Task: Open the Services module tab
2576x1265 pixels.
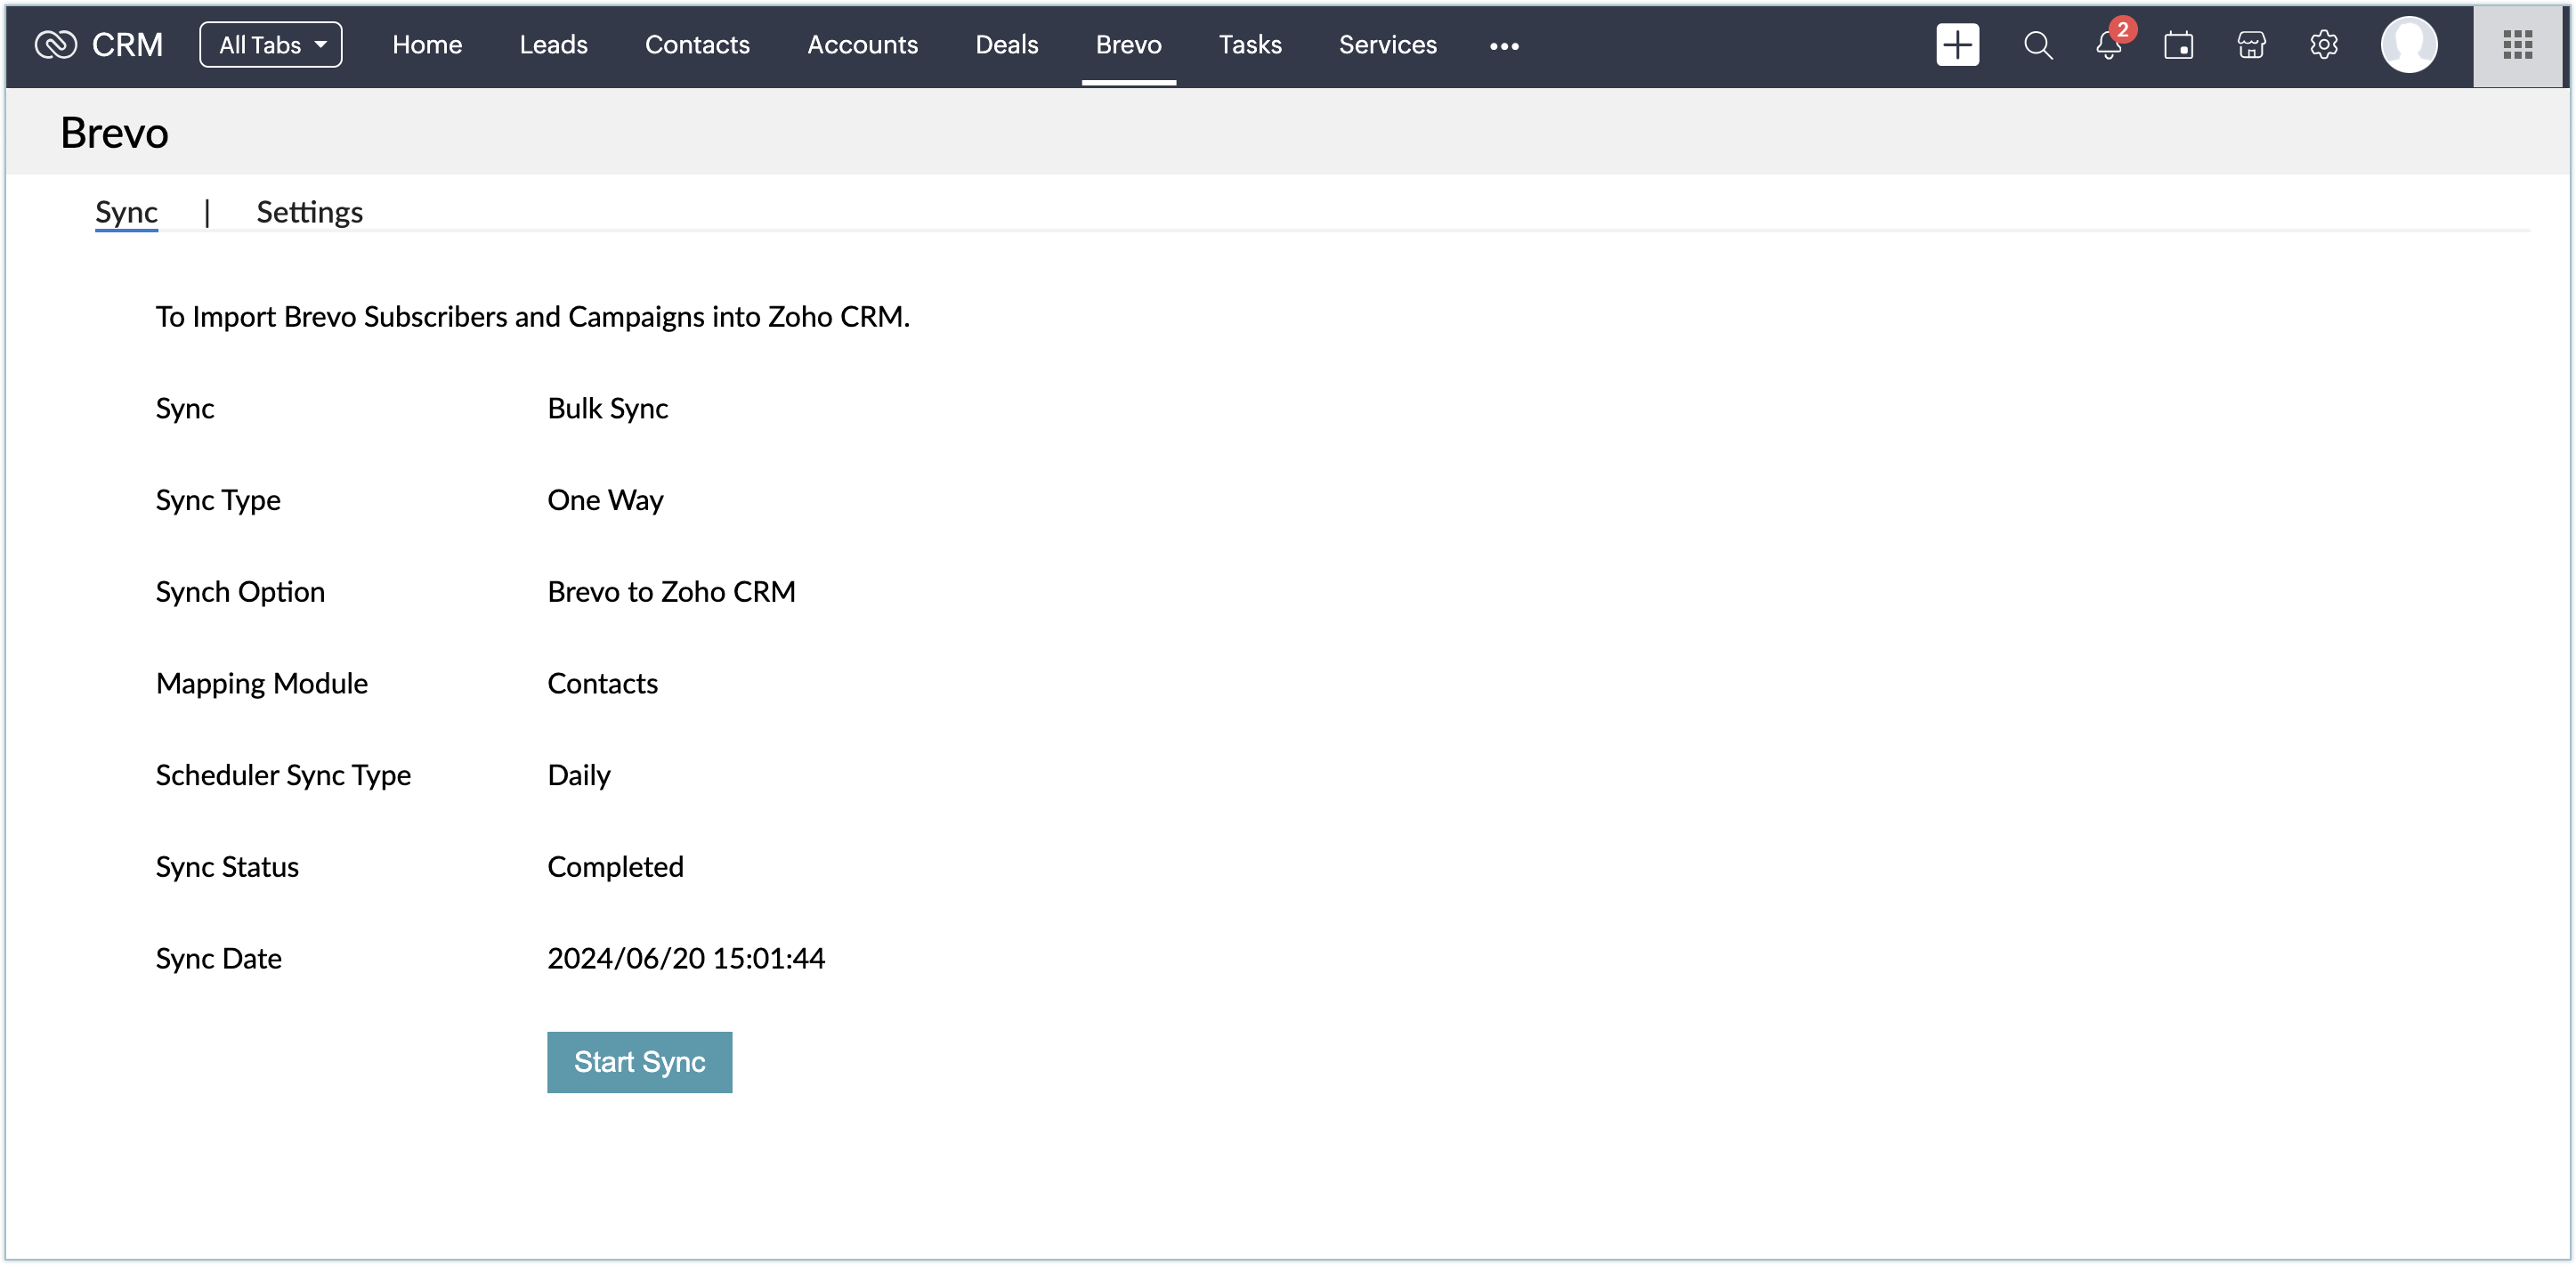Action: [1387, 45]
